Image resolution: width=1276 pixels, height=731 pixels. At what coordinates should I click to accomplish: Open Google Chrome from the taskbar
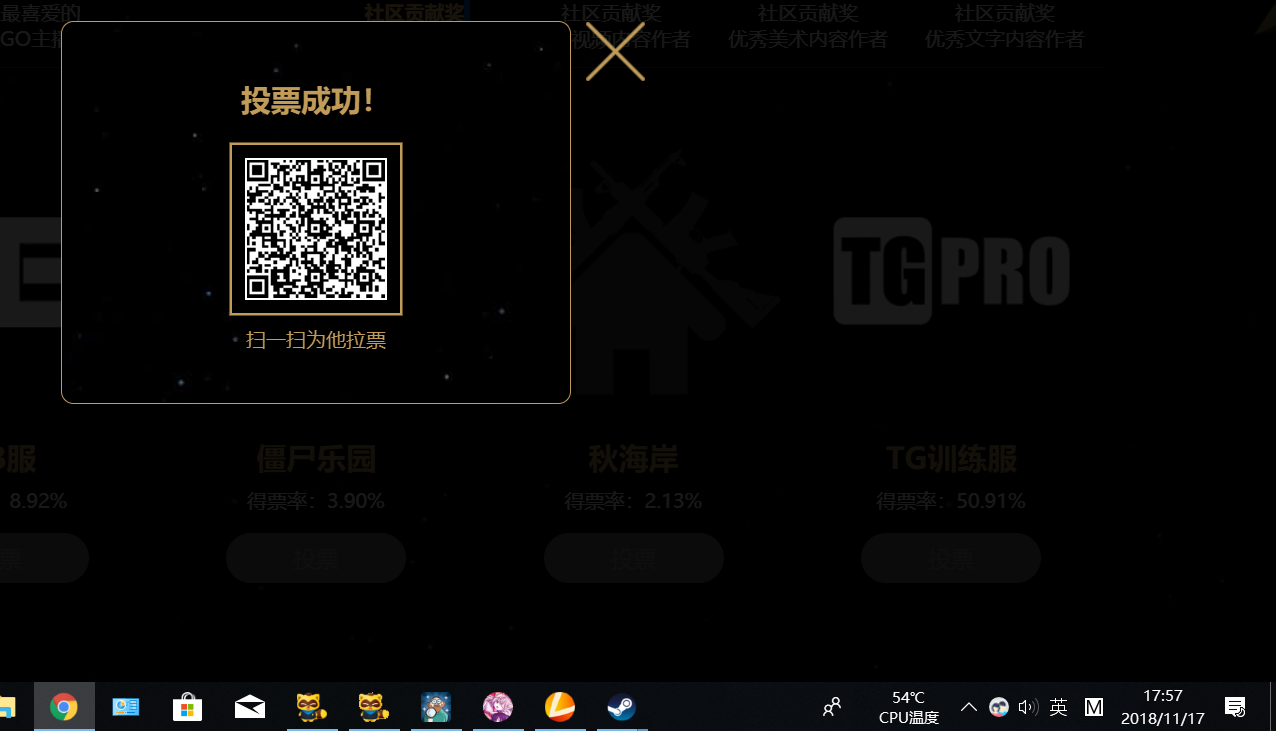point(64,707)
